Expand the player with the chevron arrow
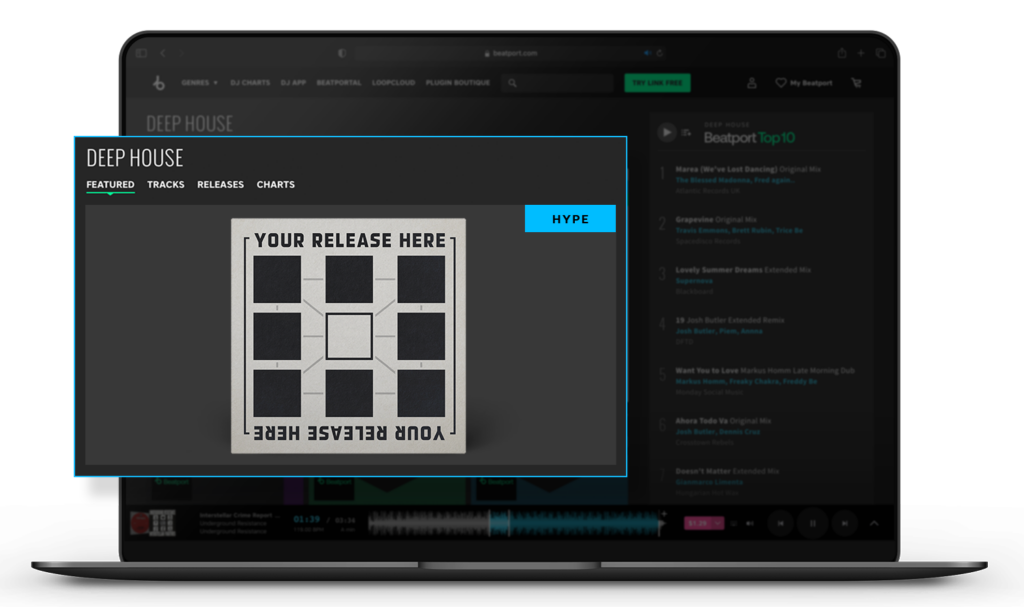Viewport: 1024px width, 607px height. click(873, 523)
